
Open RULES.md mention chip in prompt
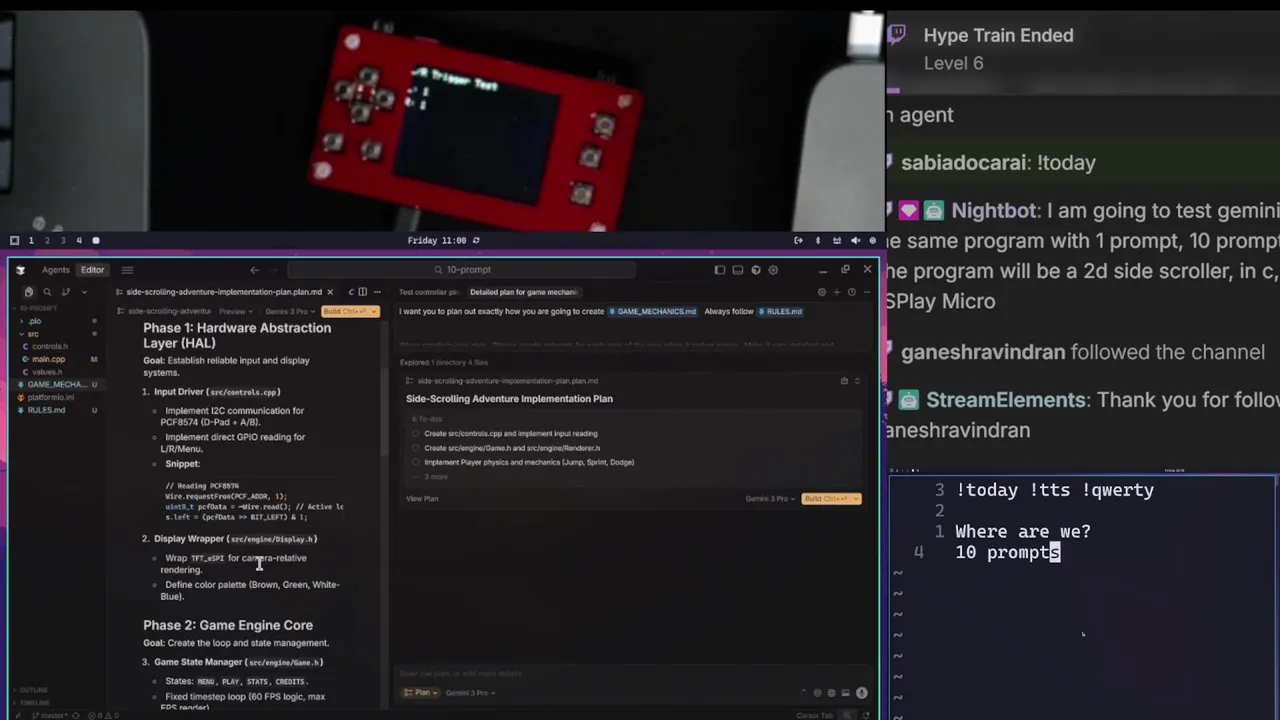point(780,311)
